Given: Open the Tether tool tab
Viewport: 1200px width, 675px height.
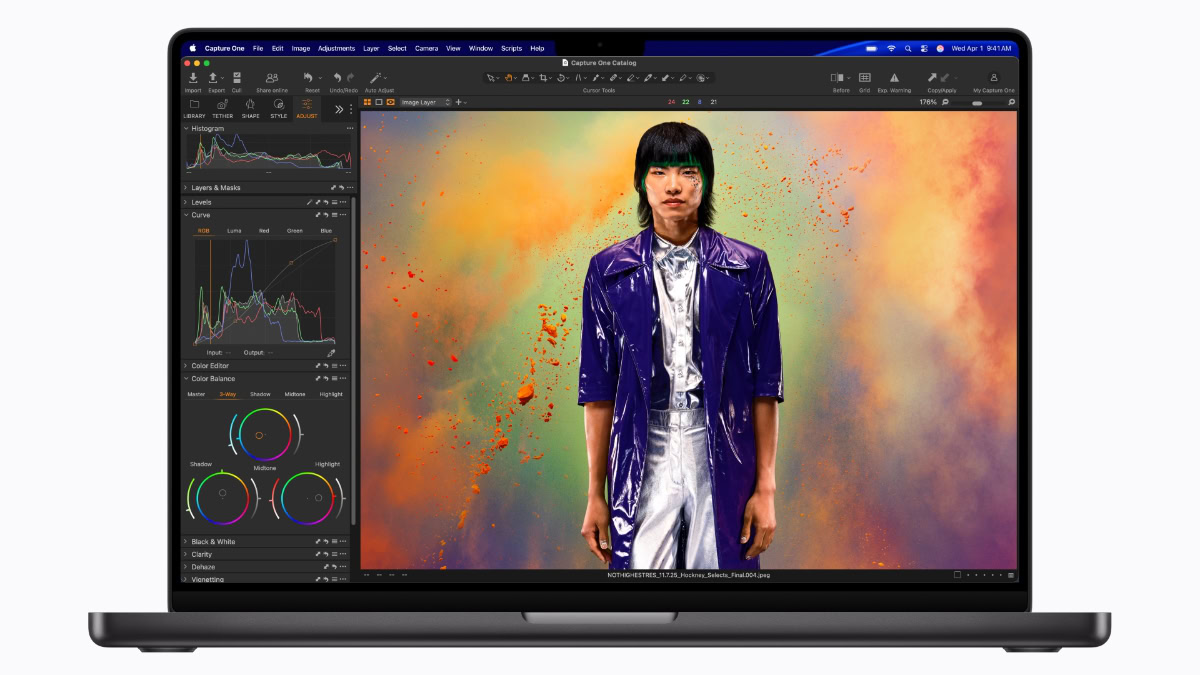Looking at the screenshot, I should point(222,105).
